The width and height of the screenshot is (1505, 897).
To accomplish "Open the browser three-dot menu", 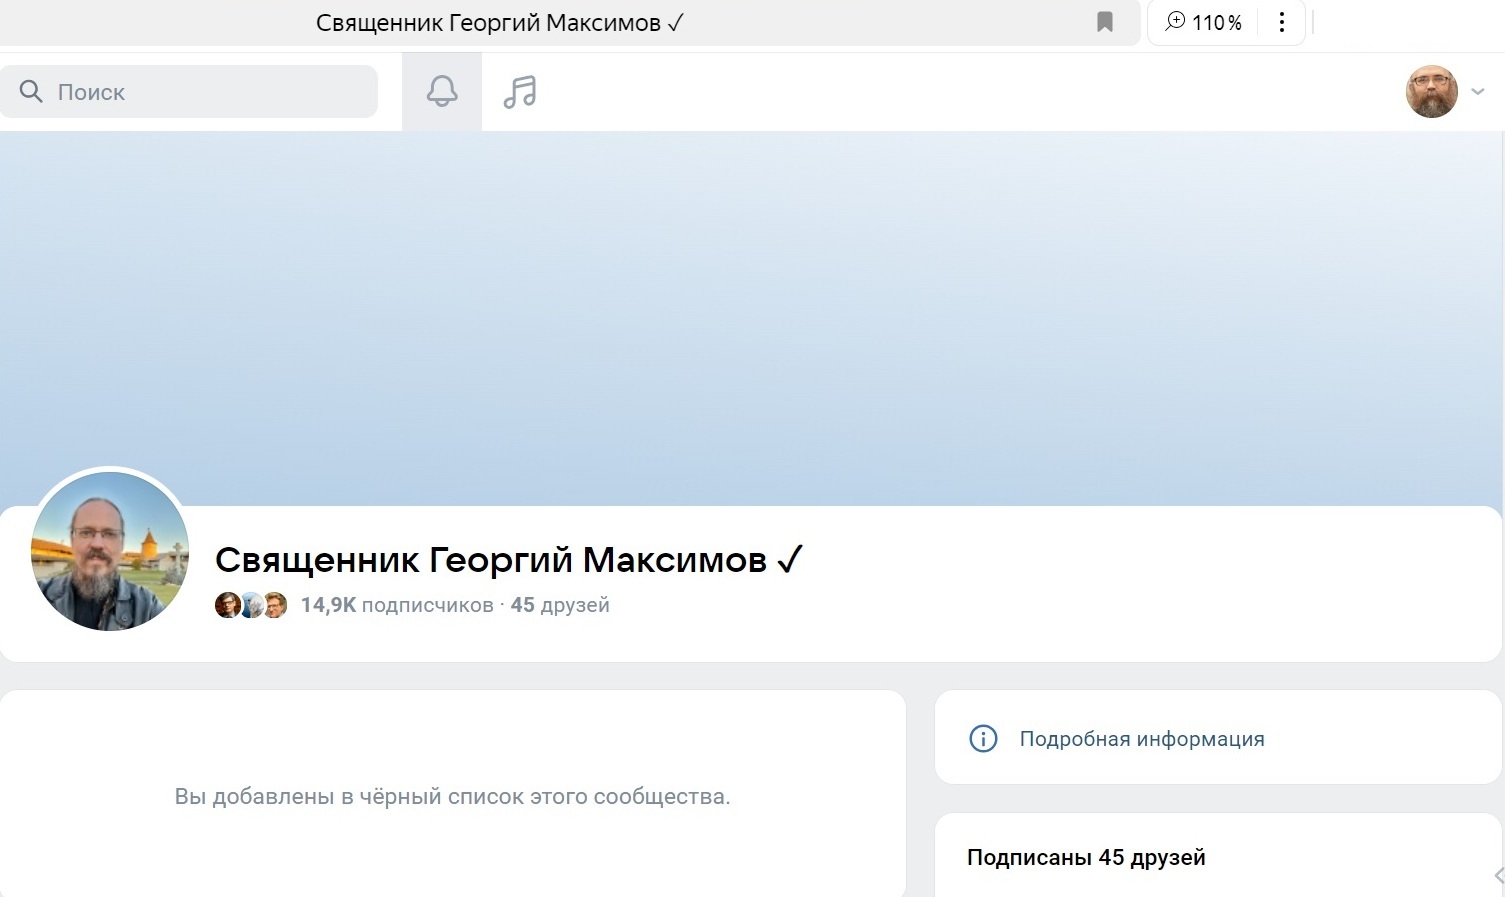I will point(1281,22).
